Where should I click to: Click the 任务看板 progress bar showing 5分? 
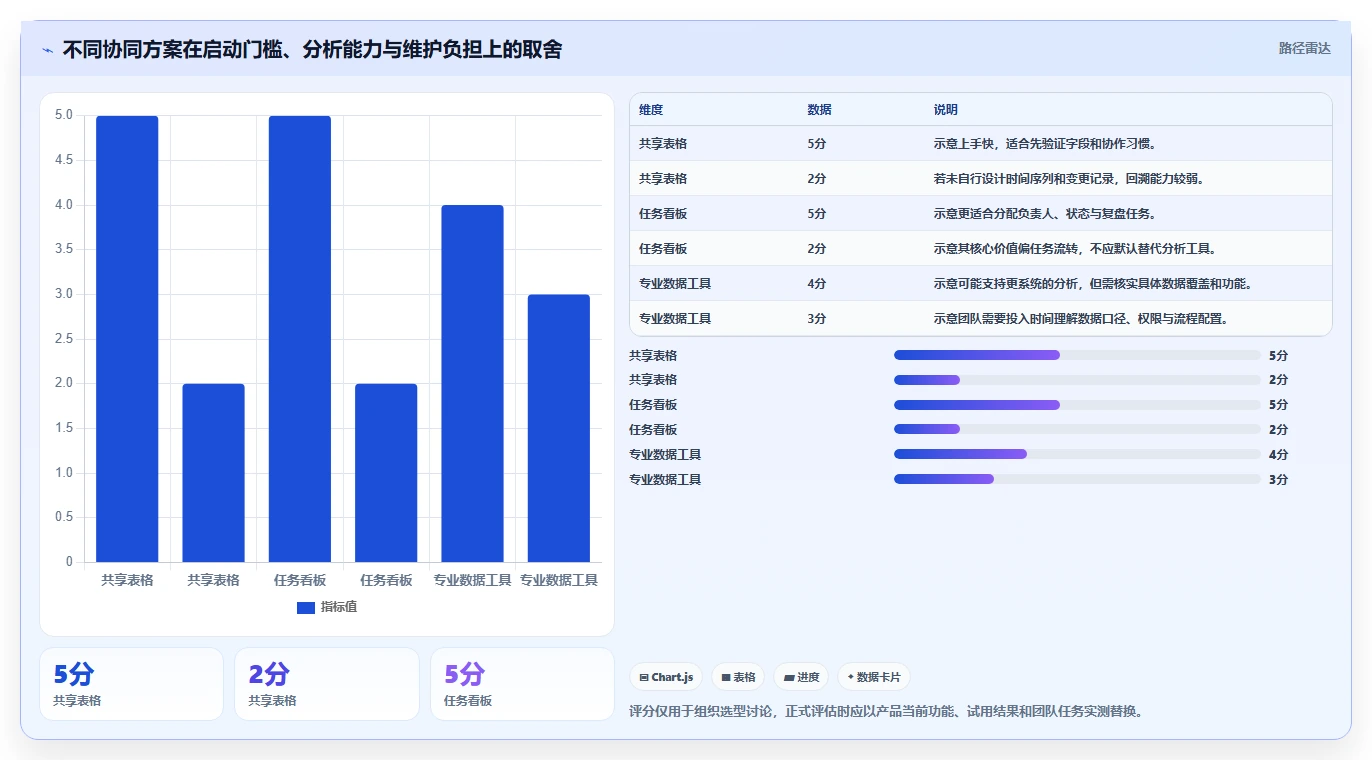coord(1077,405)
